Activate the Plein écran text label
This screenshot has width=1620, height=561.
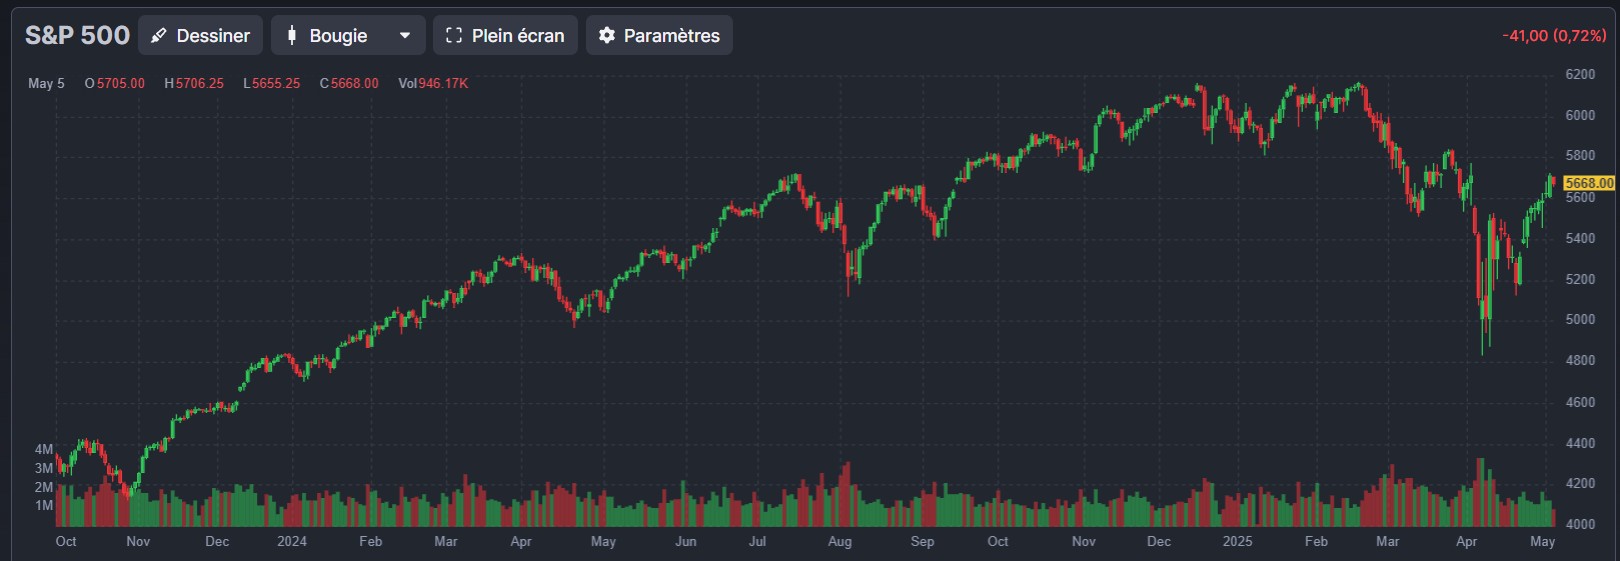pyautogui.click(x=517, y=36)
